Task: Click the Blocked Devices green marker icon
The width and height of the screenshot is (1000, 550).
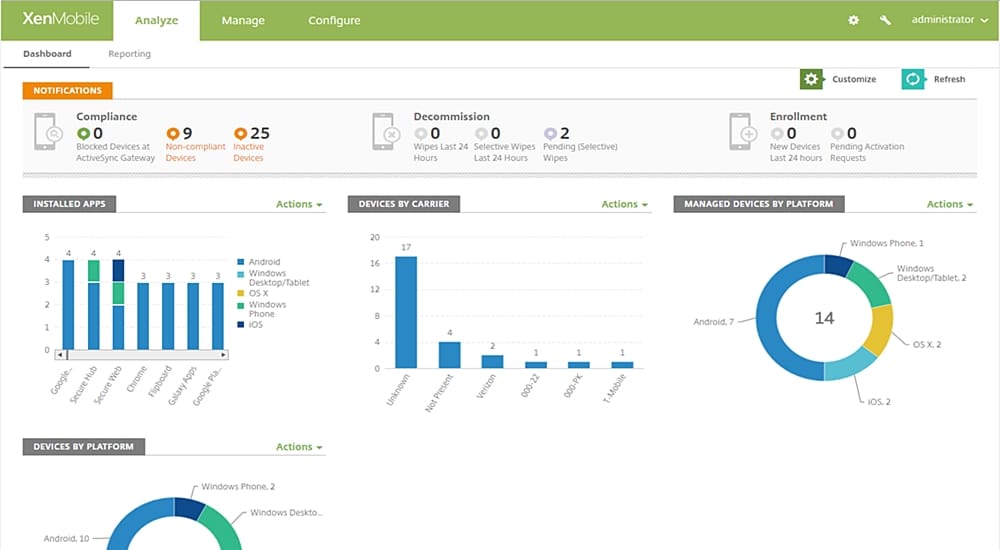Action: coord(83,133)
